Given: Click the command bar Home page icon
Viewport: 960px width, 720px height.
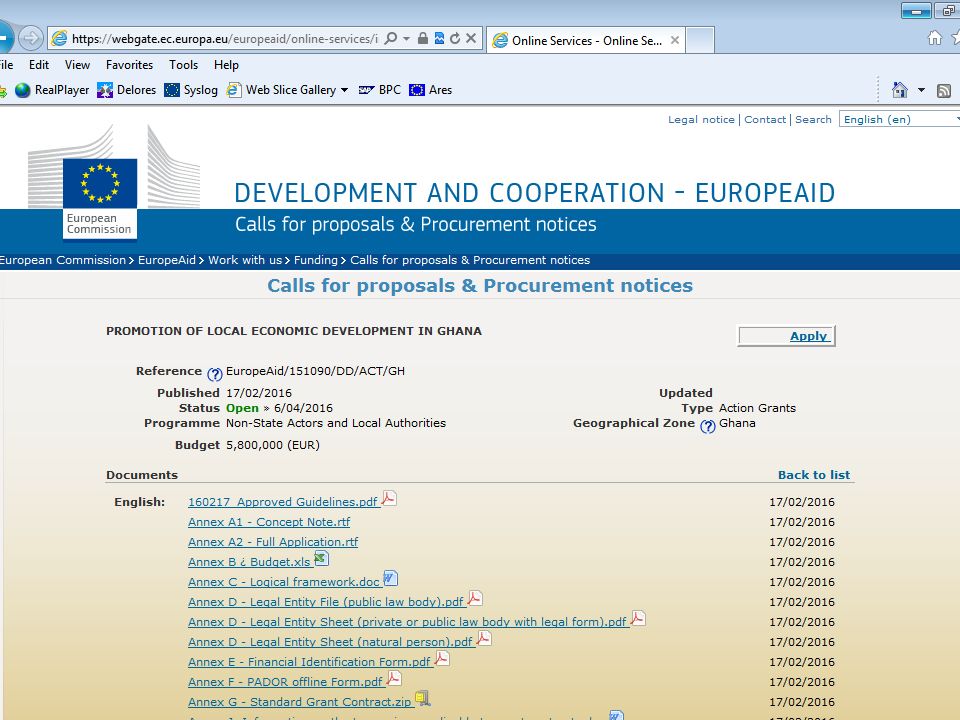Looking at the screenshot, I should pyautogui.click(x=899, y=90).
